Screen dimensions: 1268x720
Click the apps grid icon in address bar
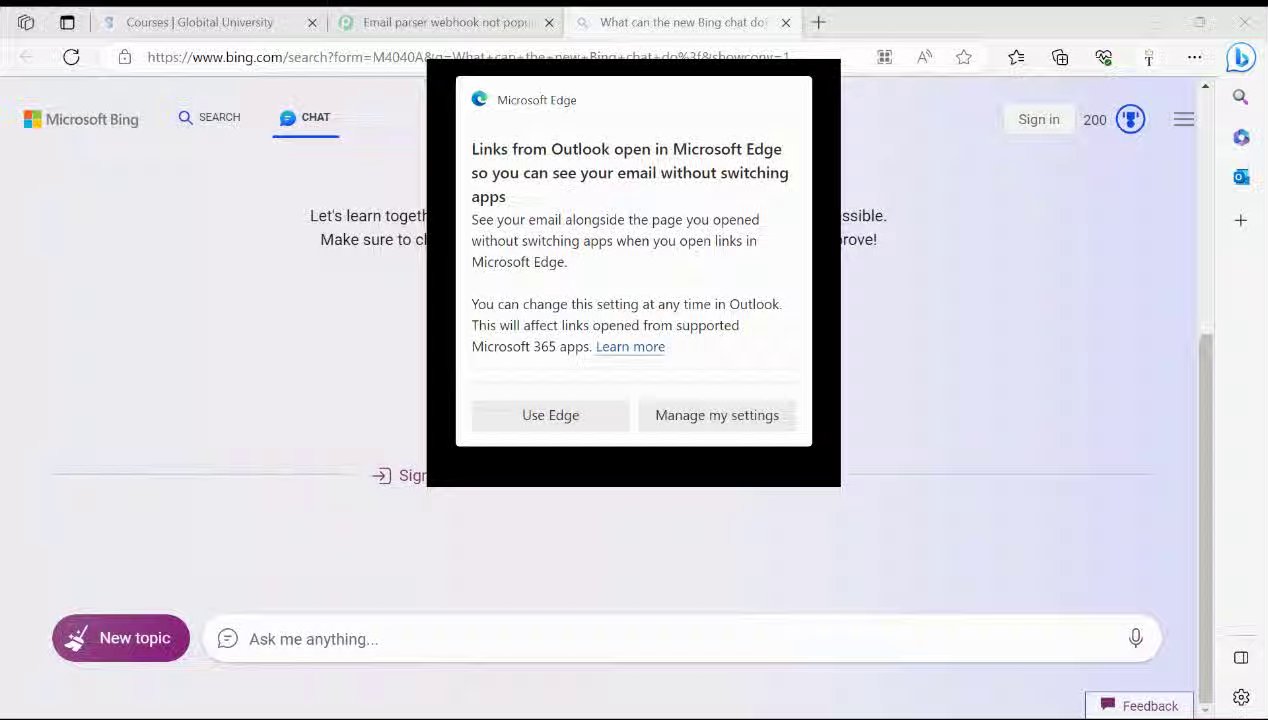click(x=884, y=57)
